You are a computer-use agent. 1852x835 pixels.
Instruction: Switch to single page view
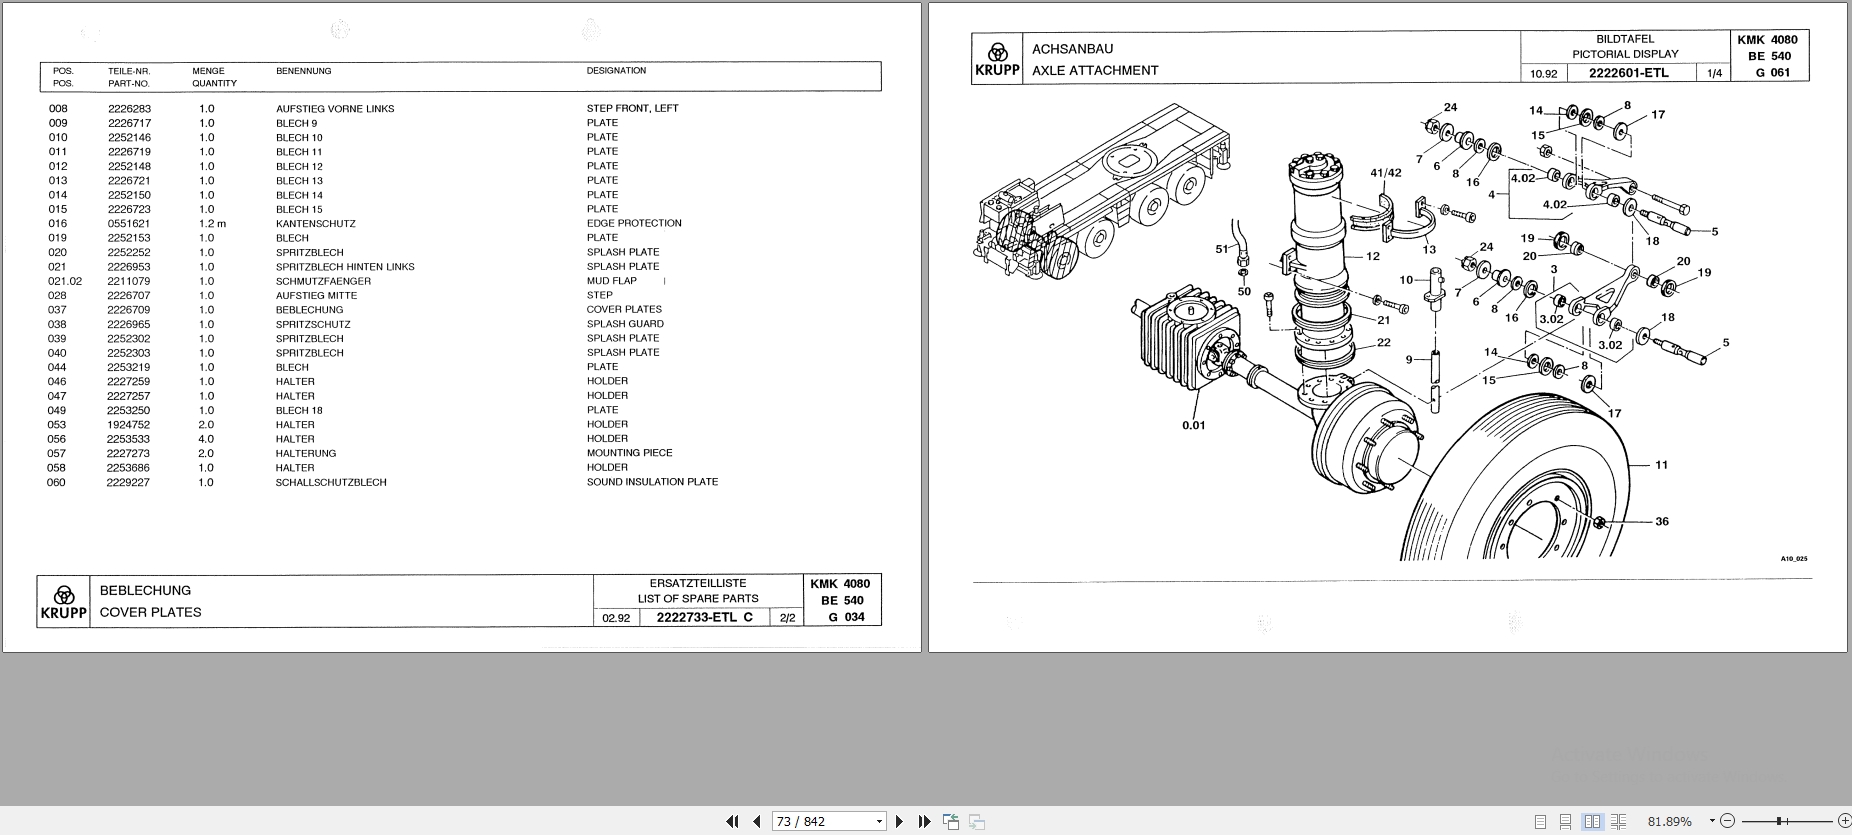pyautogui.click(x=1540, y=822)
